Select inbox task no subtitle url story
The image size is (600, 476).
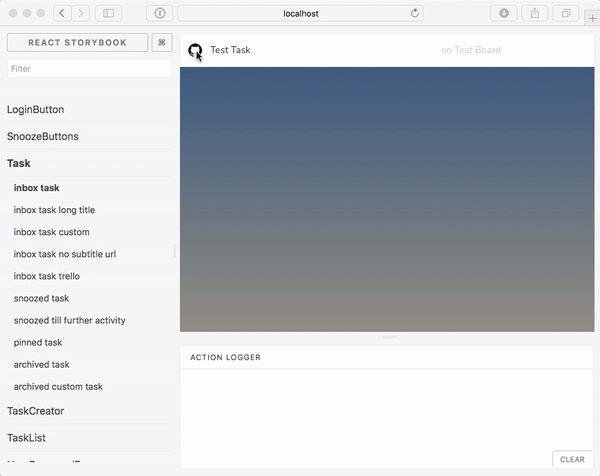(x=65, y=254)
